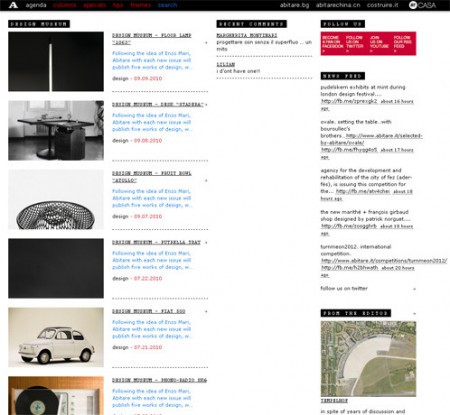Image resolution: width=450 pixels, height=415 pixels.
Task: Open the themes menu item
Action: [140, 5]
